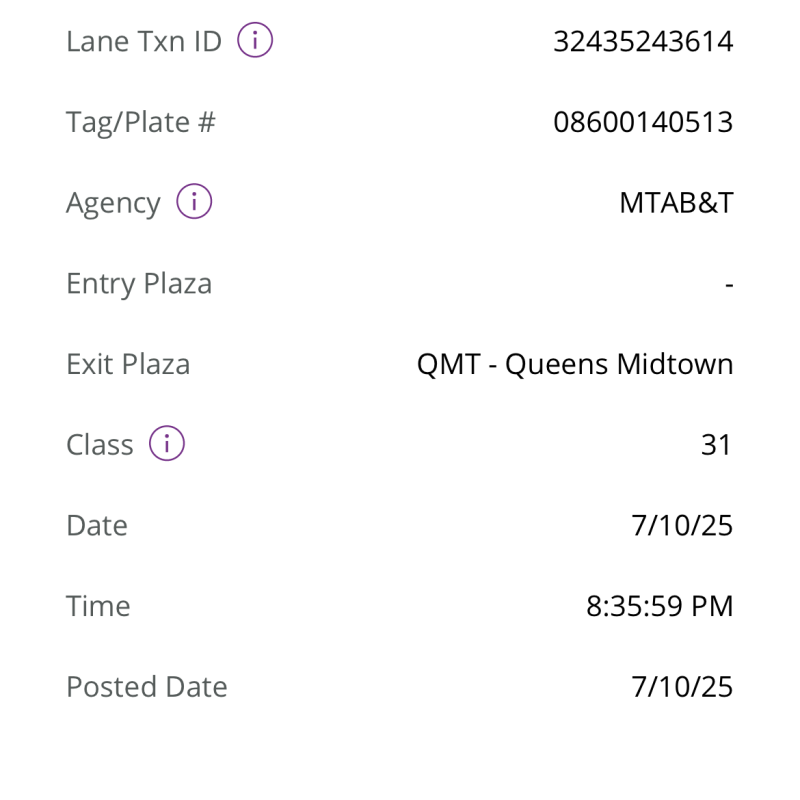
Task: Click the Class value 31
Action: coord(716,445)
